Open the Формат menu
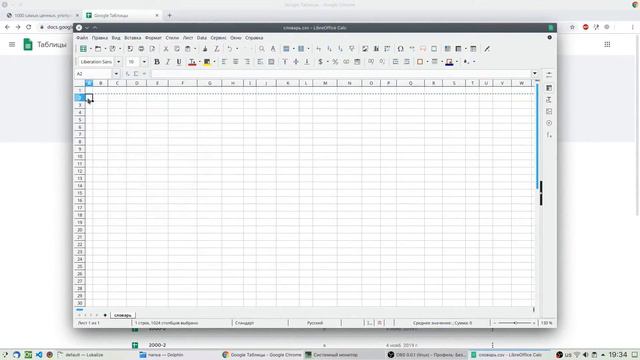Viewport: 640px width, 360px height. (153, 38)
